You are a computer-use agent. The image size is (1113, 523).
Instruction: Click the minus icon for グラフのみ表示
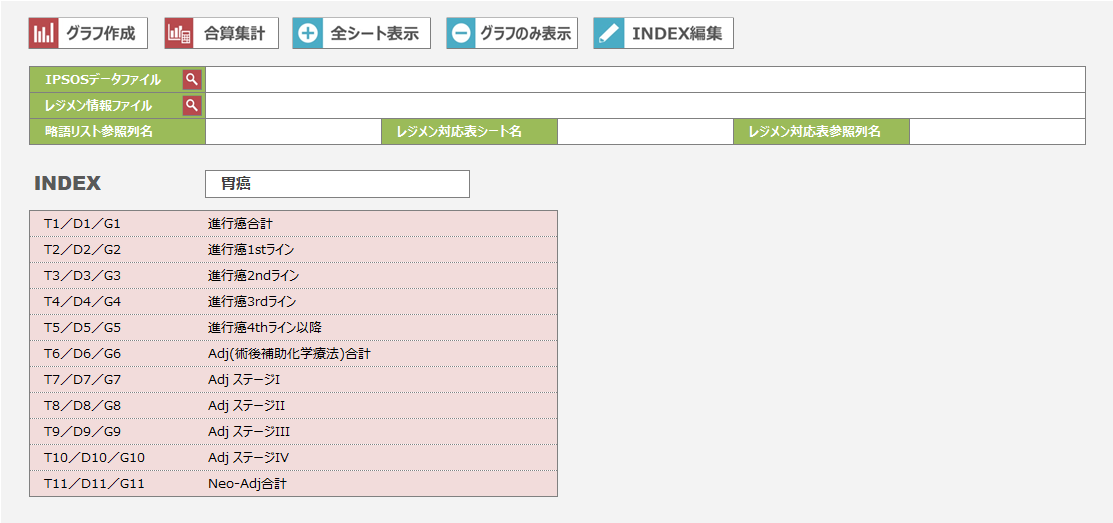[x=461, y=33]
